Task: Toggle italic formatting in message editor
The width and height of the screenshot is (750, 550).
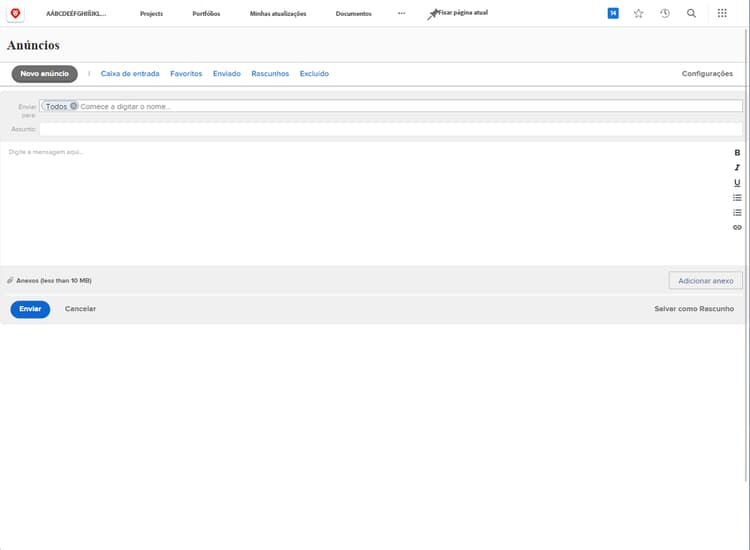Action: pos(737,167)
